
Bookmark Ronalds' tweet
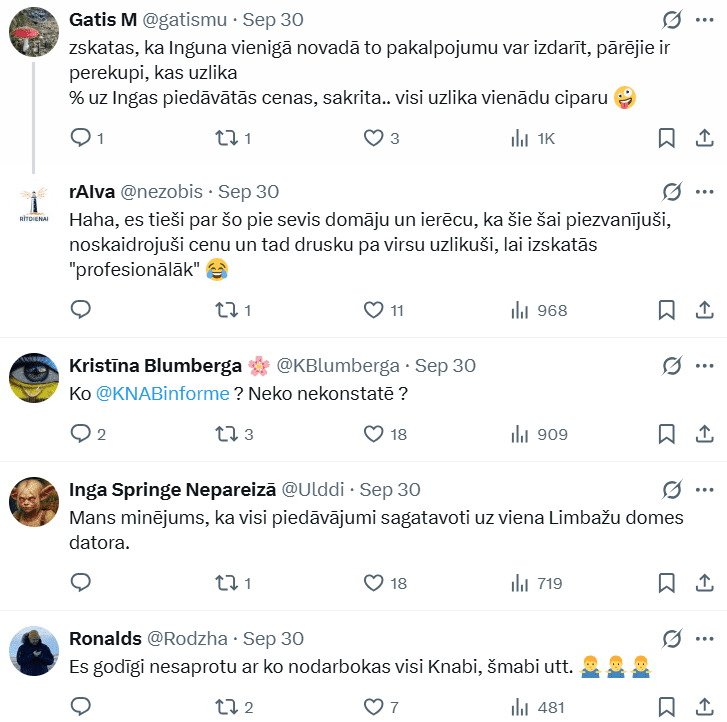coord(666,708)
